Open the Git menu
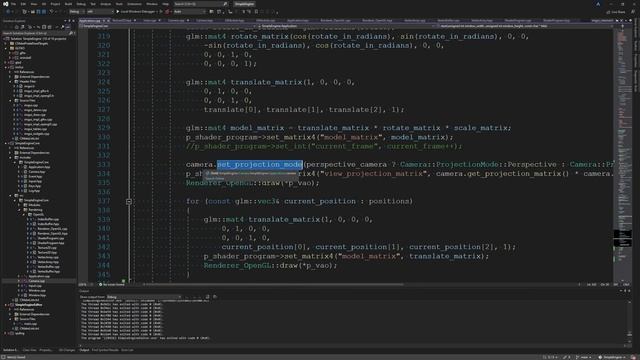Screen dimensions: 640x360 (44, 4)
